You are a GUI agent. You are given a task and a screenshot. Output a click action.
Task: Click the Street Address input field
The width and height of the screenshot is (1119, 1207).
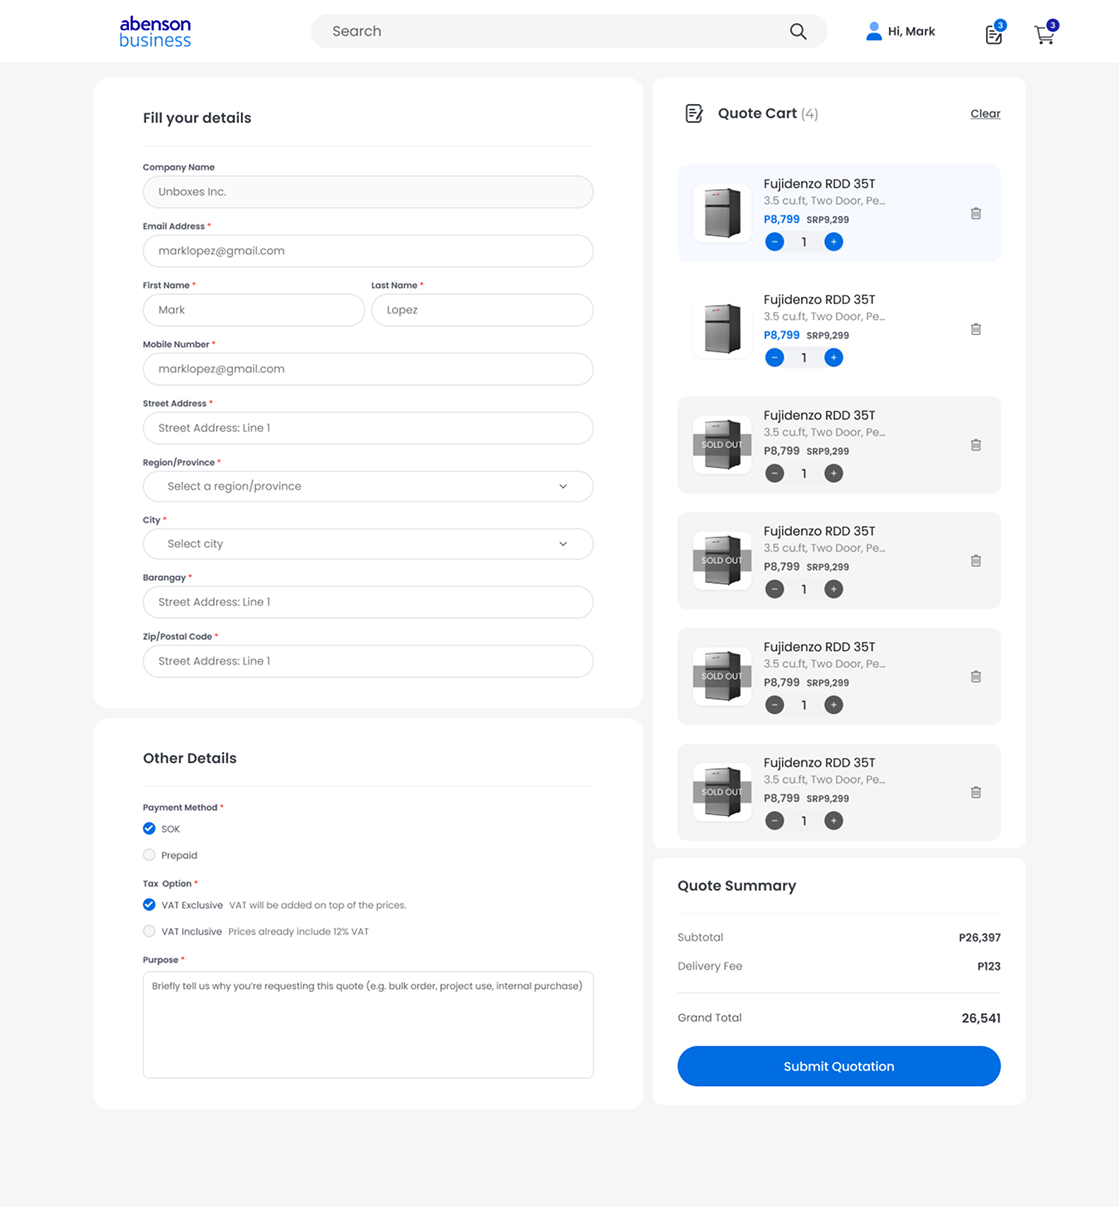tap(368, 428)
